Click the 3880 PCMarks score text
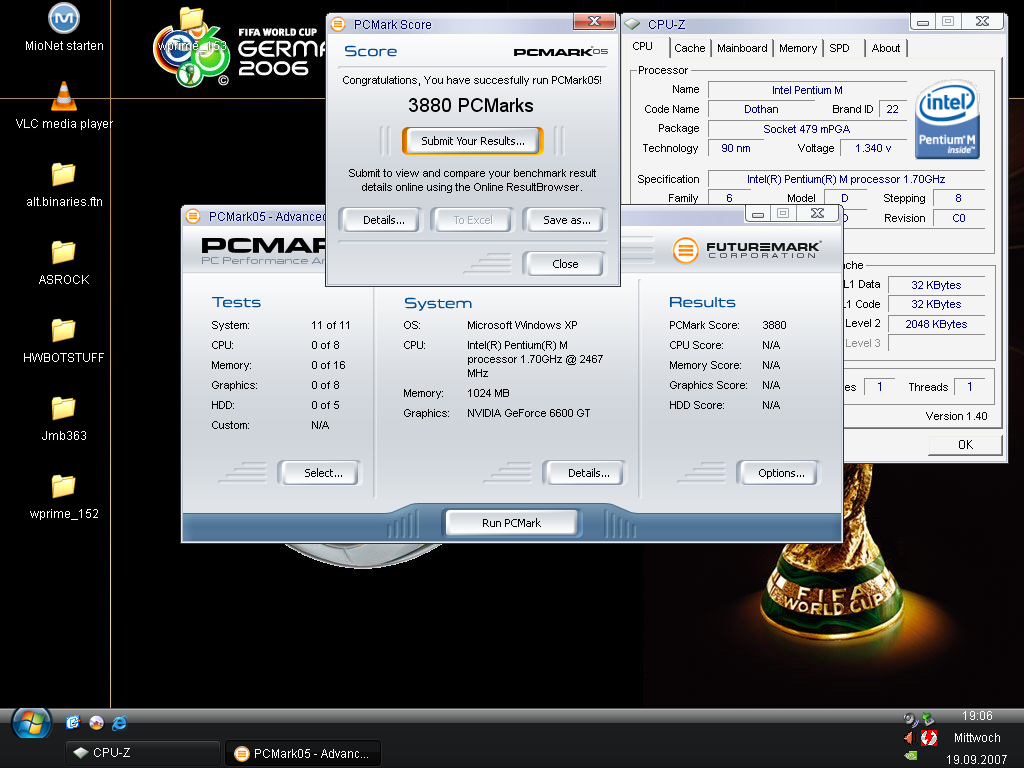Viewport: 1024px width, 768px height. (471, 106)
